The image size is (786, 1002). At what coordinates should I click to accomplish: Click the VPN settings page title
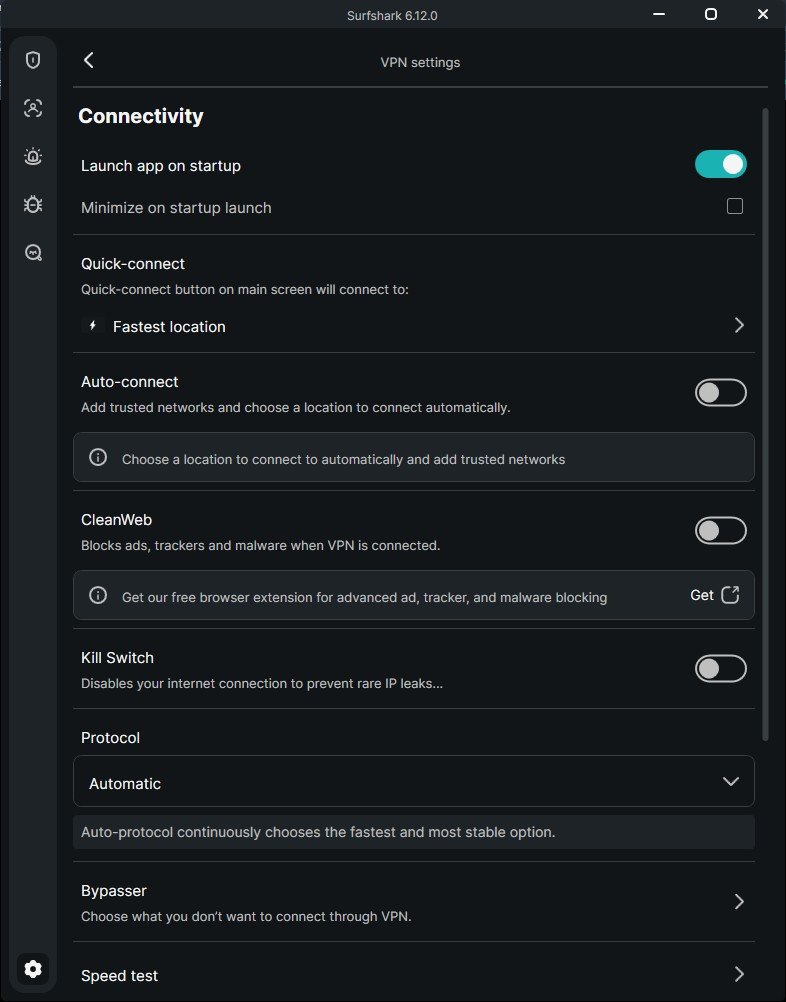pyautogui.click(x=420, y=63)
